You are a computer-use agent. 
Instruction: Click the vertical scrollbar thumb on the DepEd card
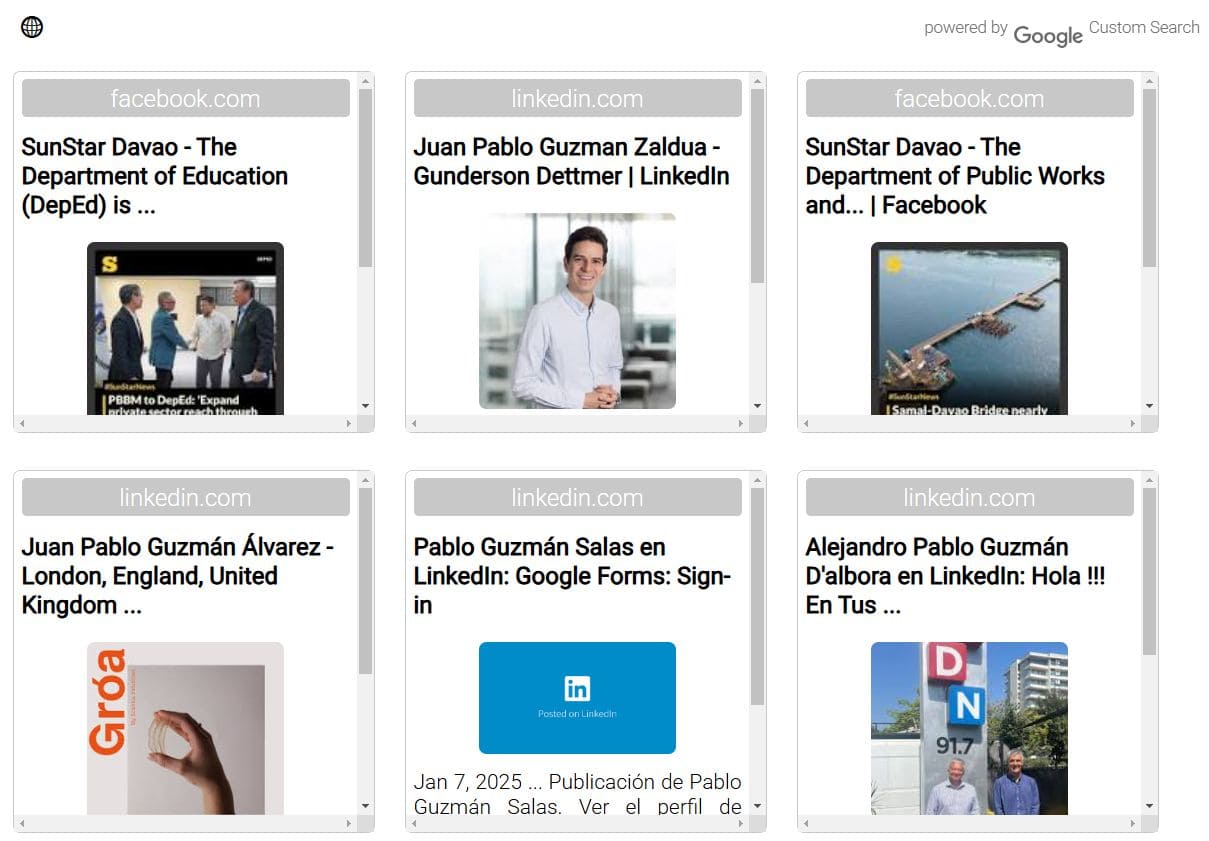(365, 178)
